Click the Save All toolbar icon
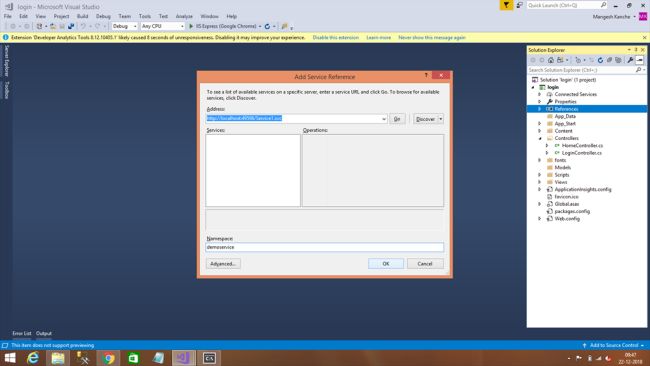 click(x=71, y=26)
